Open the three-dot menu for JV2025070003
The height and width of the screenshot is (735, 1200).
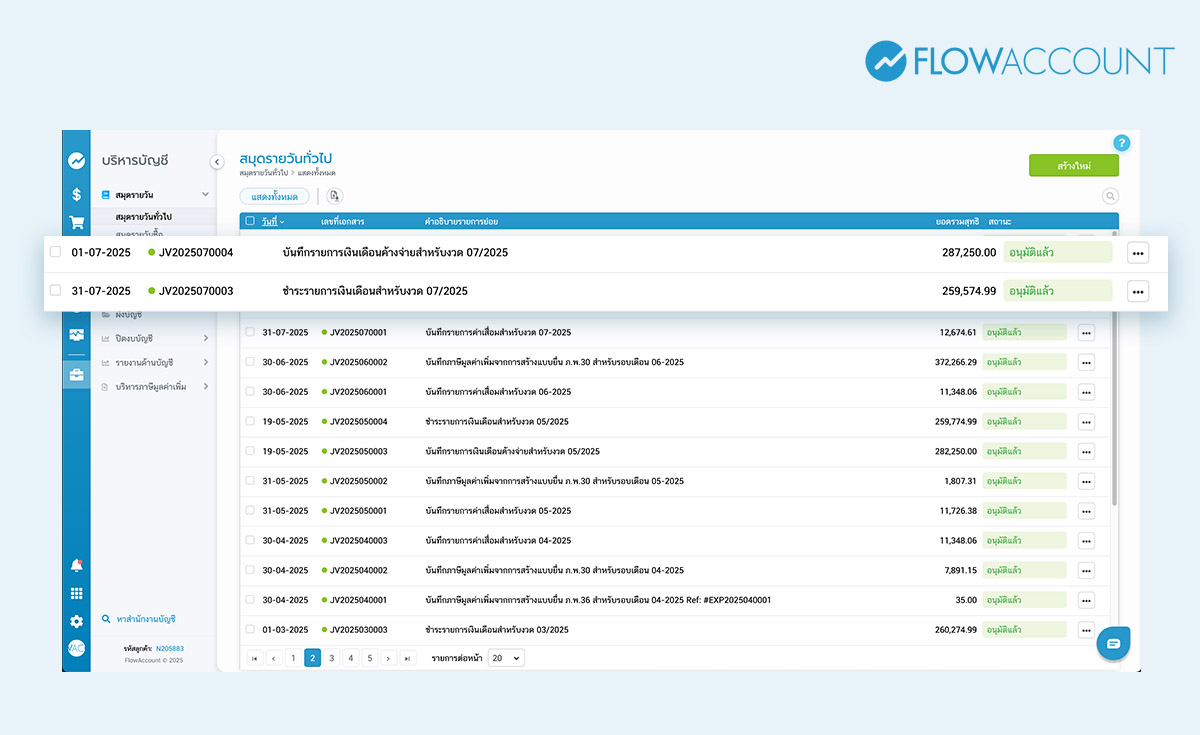(1137, 291)
